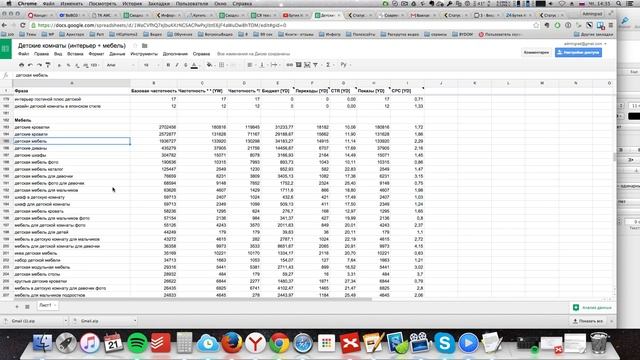The height and width of the screenshot is (360, 640).
Task: Select the Мебель section header cell
Action: [x=71, y=120]
